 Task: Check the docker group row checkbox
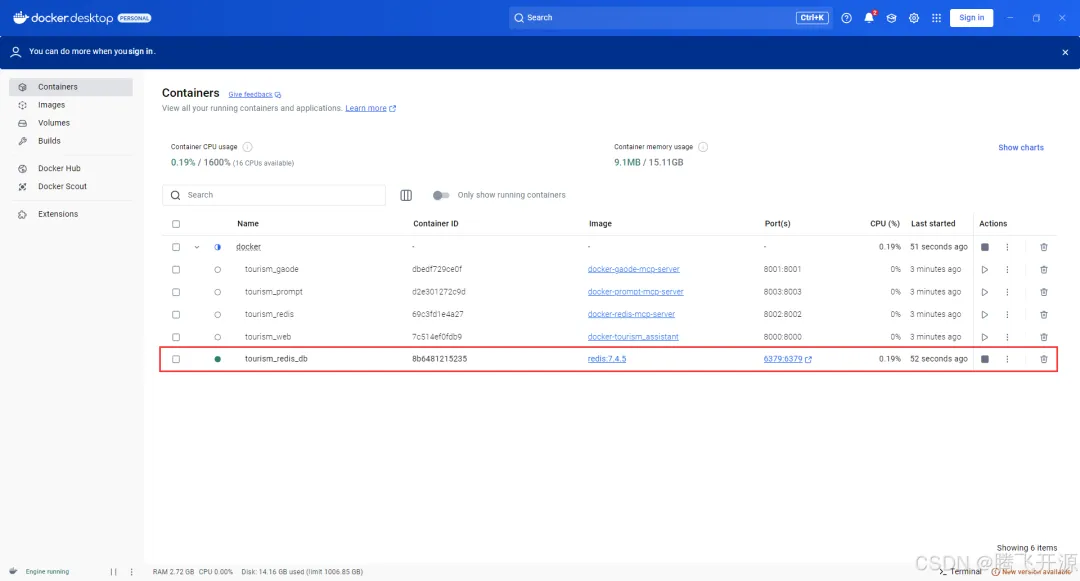point(176,247)
